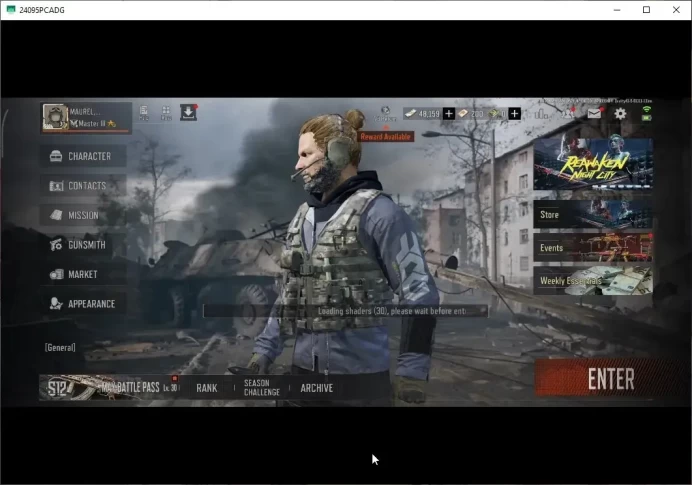Open the friends icon with red dot
Image resolution: width=692 pixels, height=485 pixels.
(x=568, y=113)
